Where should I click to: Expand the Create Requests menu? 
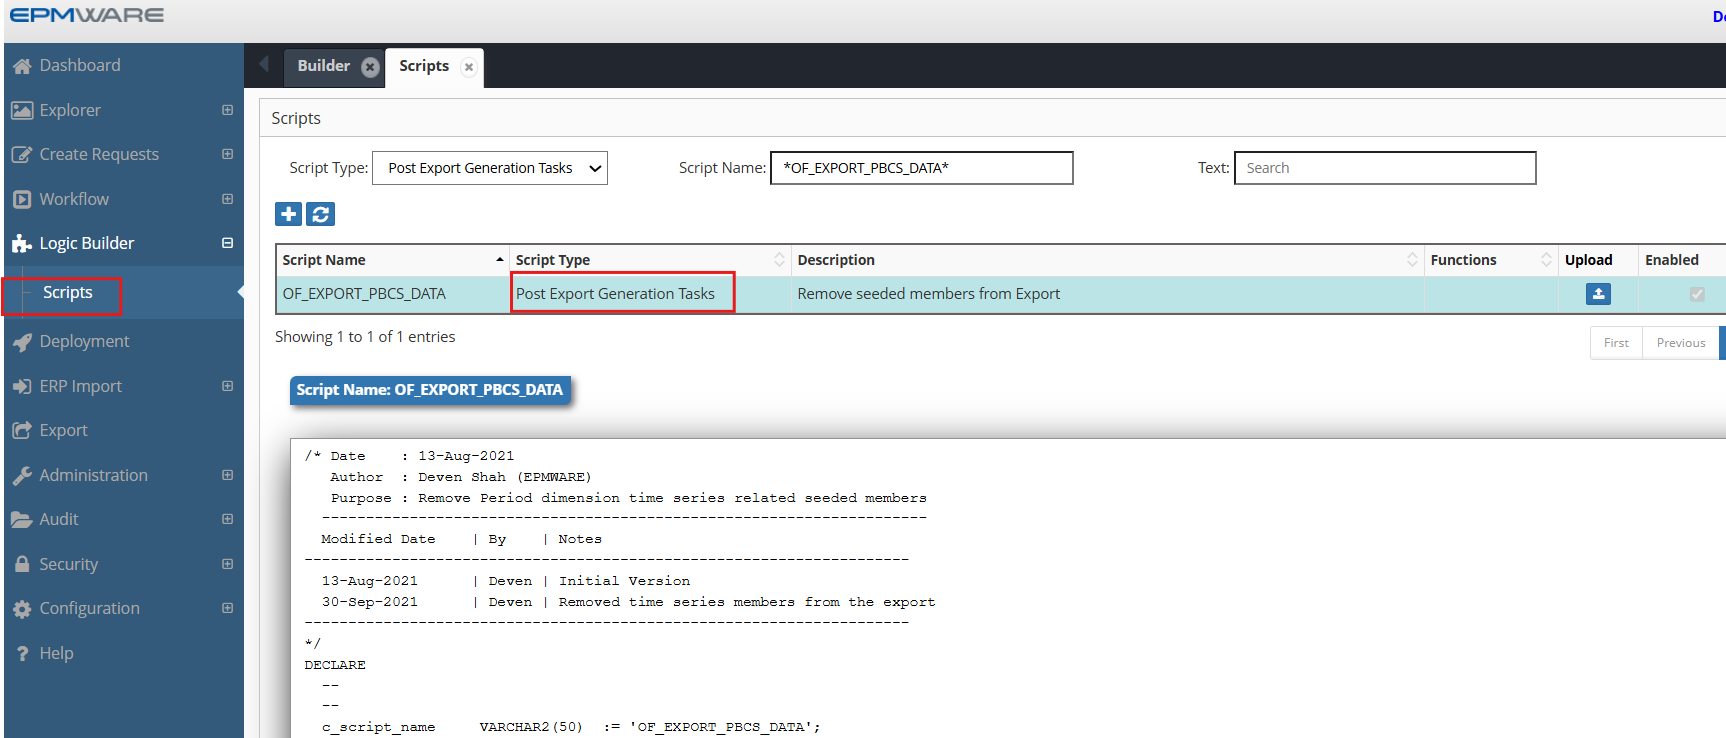(x=227, y=154)
